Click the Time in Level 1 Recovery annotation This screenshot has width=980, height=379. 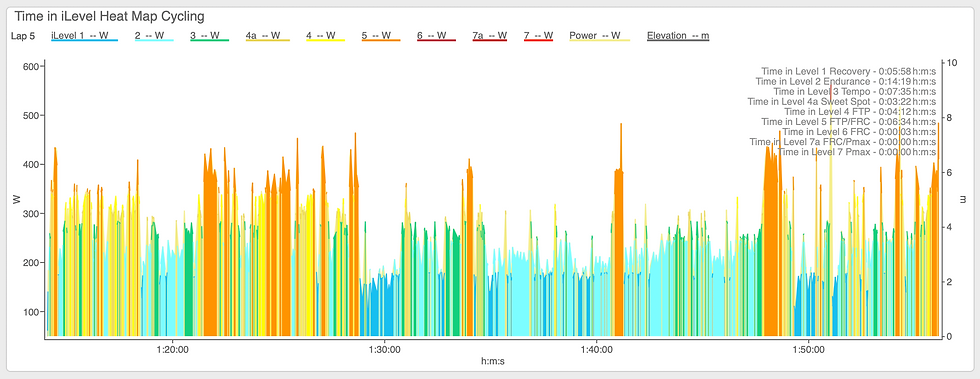coord(848,71)
